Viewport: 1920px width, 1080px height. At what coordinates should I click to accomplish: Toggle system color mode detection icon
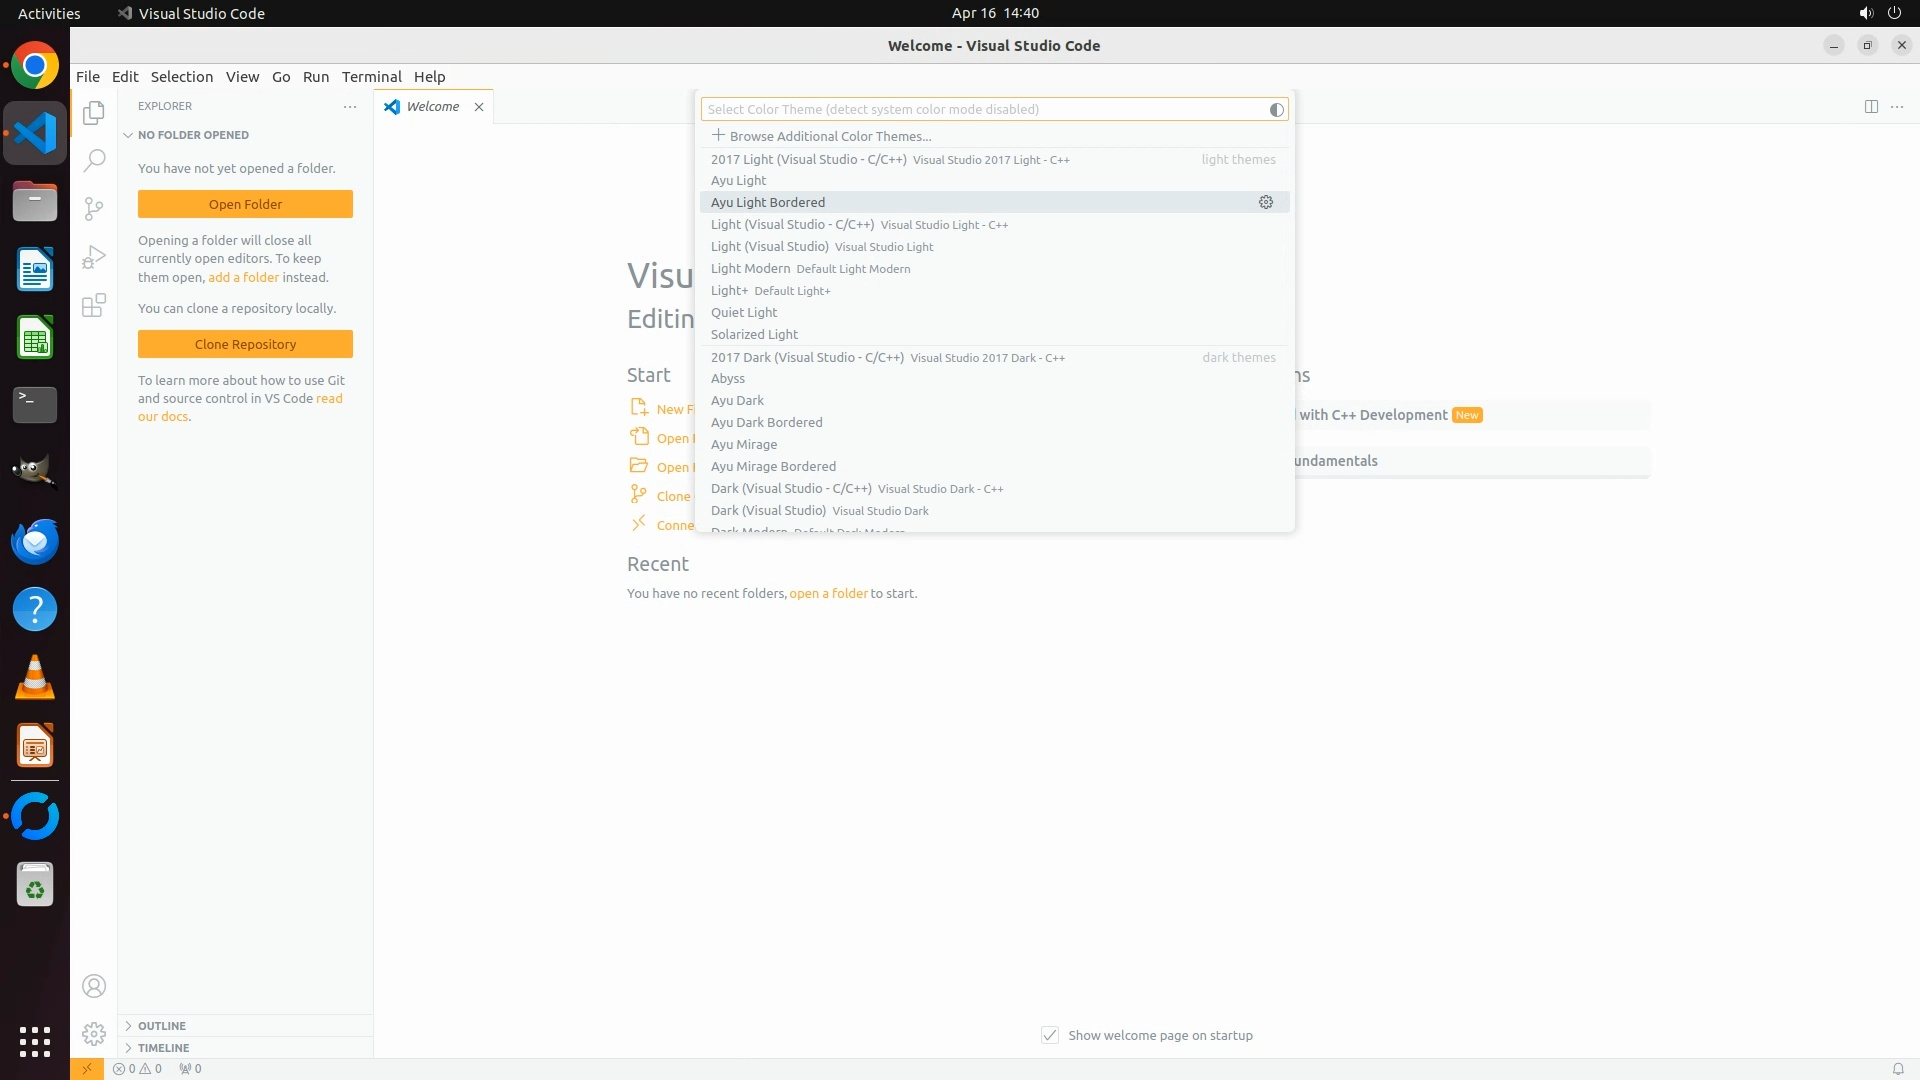1276,110
